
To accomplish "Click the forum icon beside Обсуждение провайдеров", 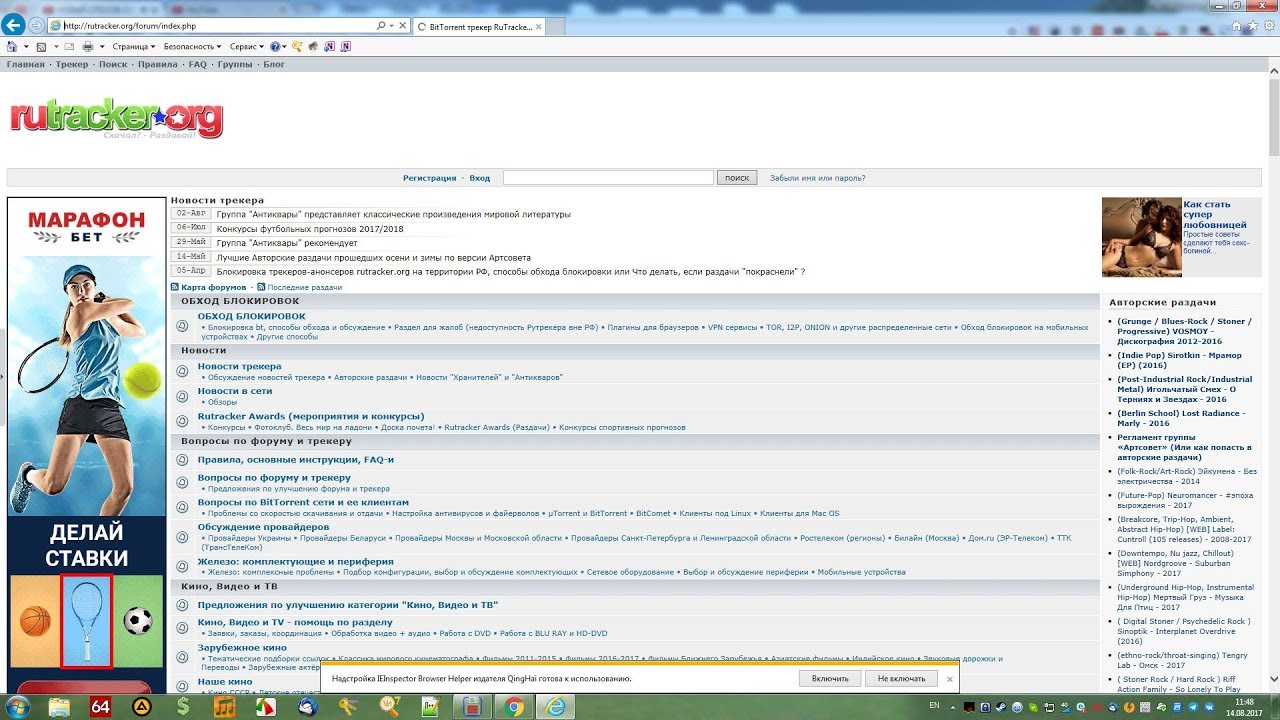I will pyautogui.click(x=182, y=531).
